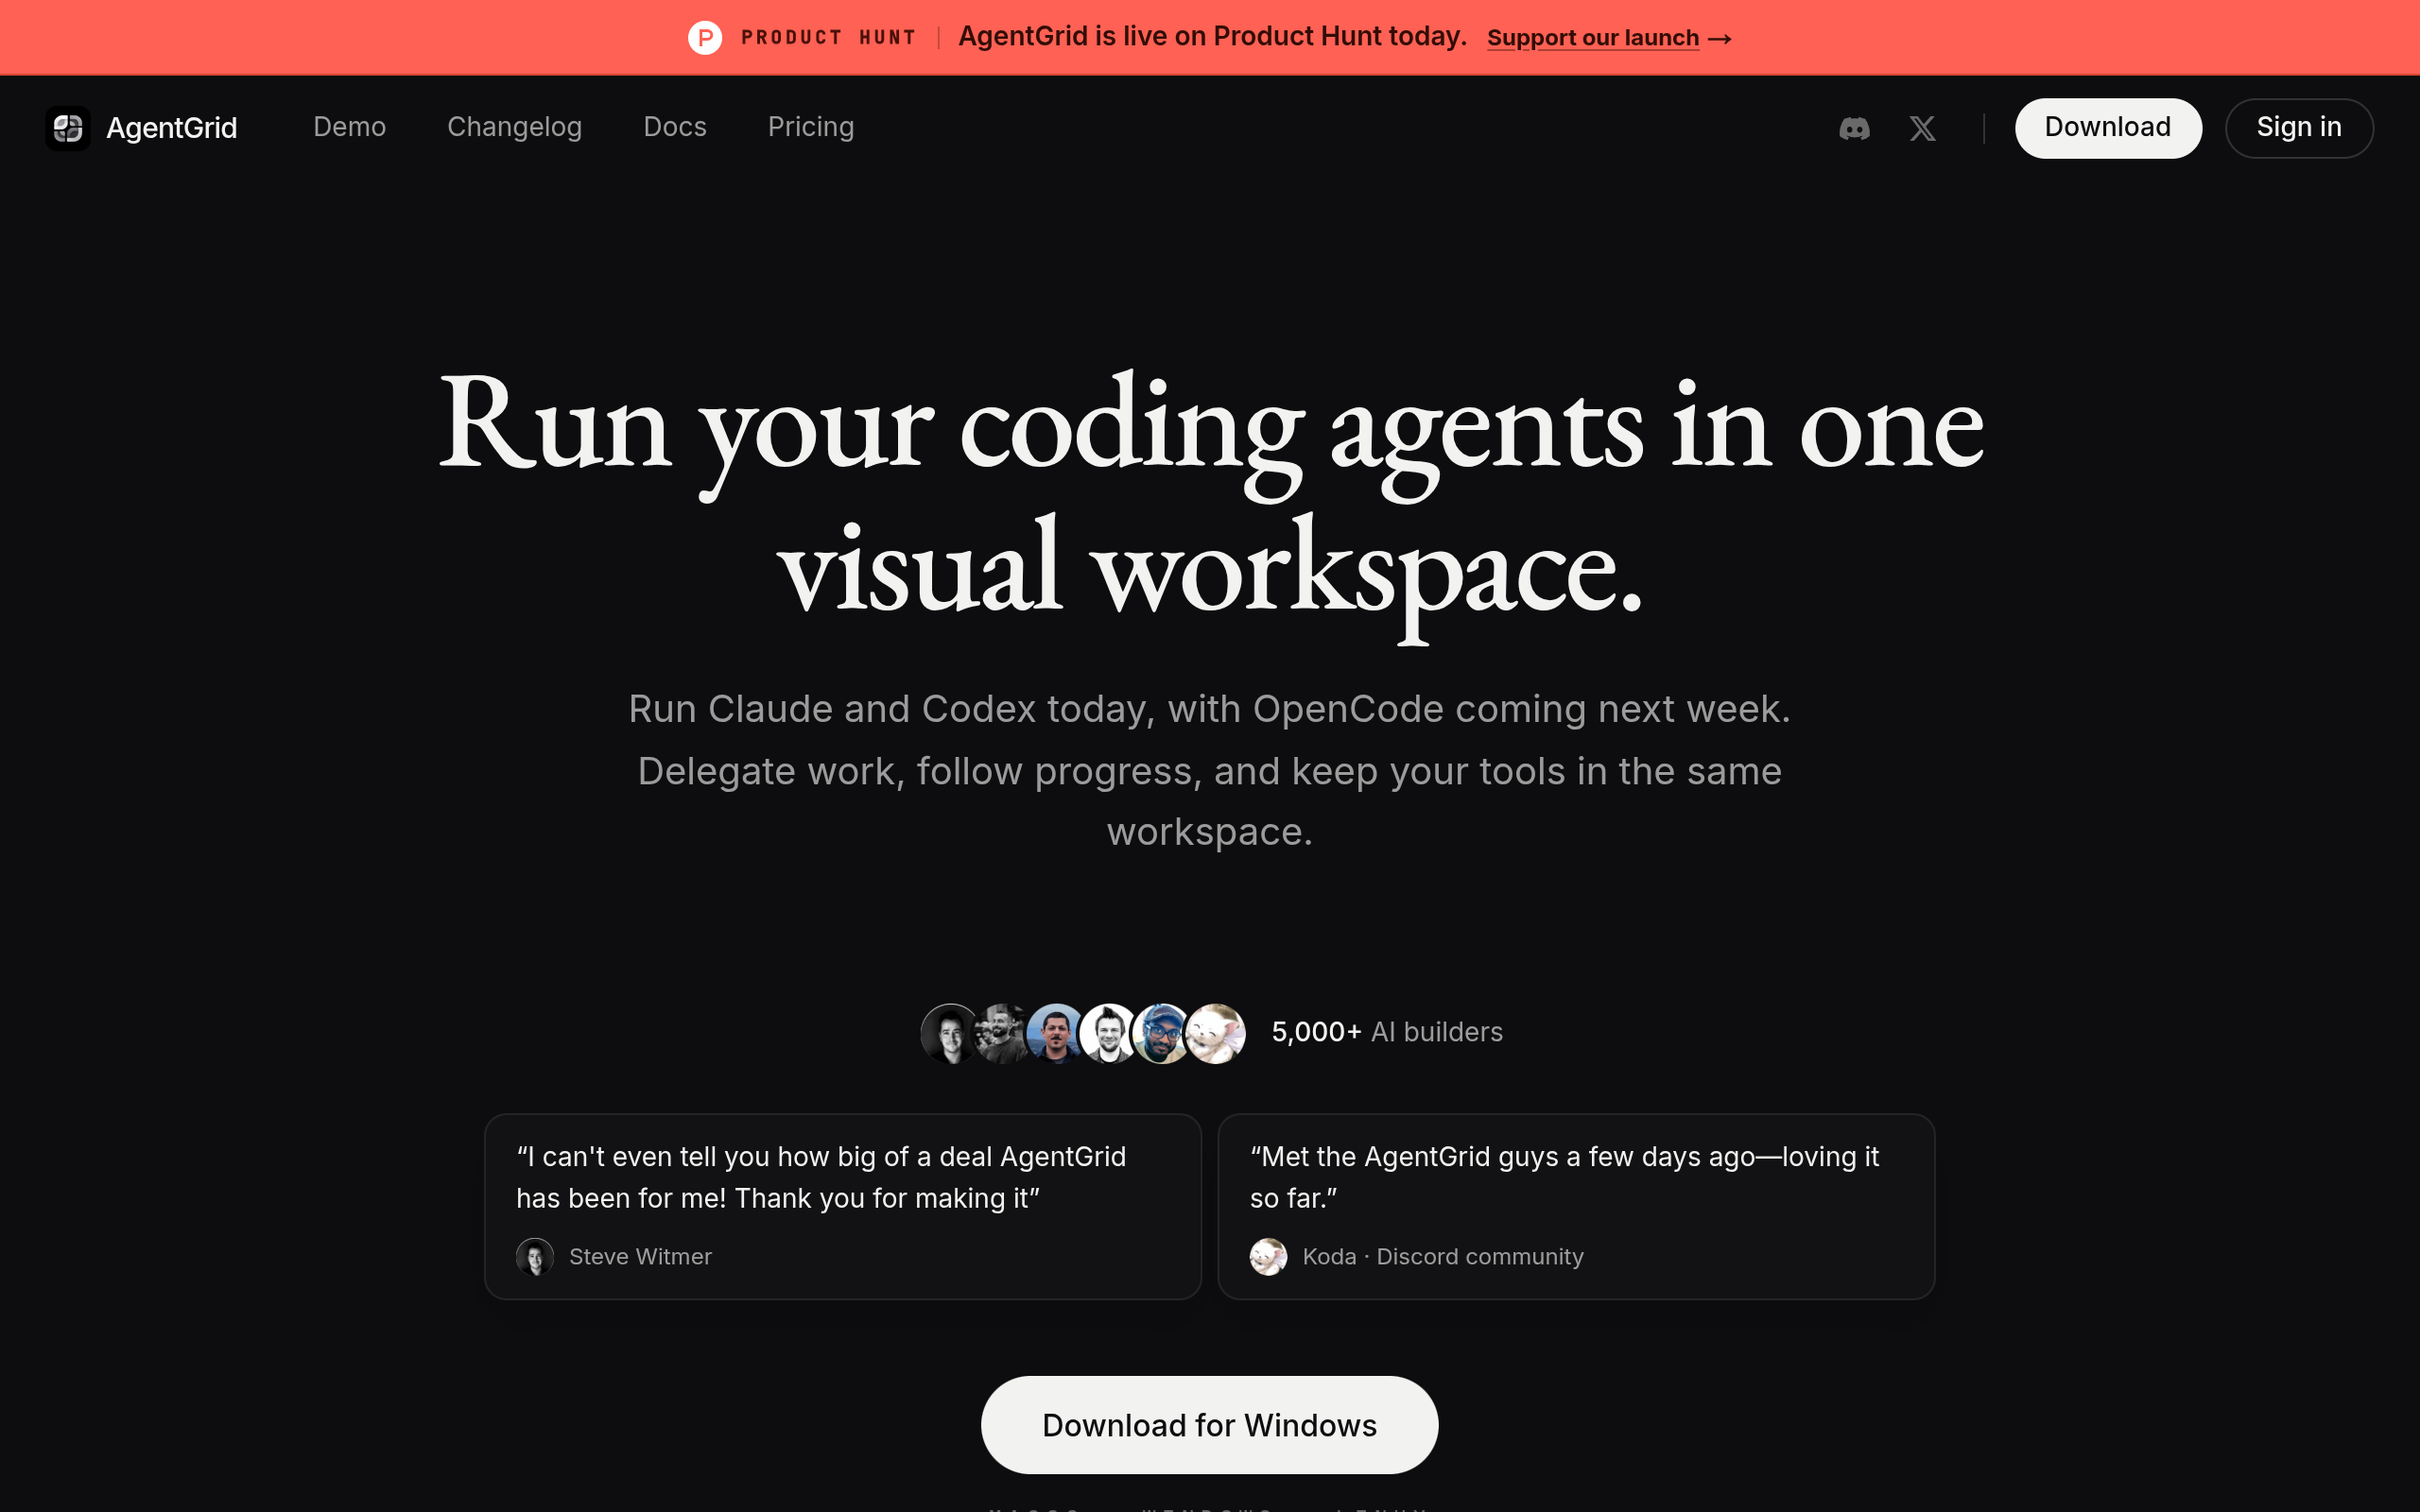The width and height of the screenshot is (2420, 1512).
Task: Click the header Download button
Action: (x=2108, y=128)
